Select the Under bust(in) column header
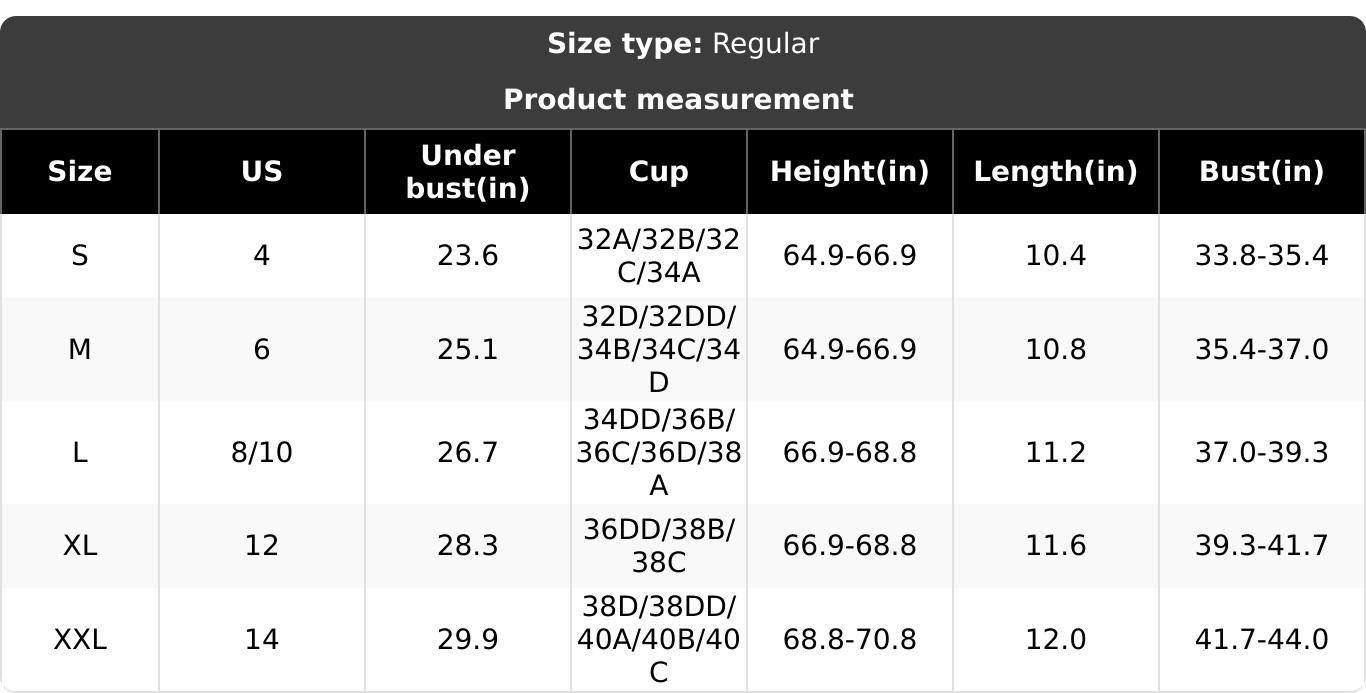 click(x=468, y=171)
